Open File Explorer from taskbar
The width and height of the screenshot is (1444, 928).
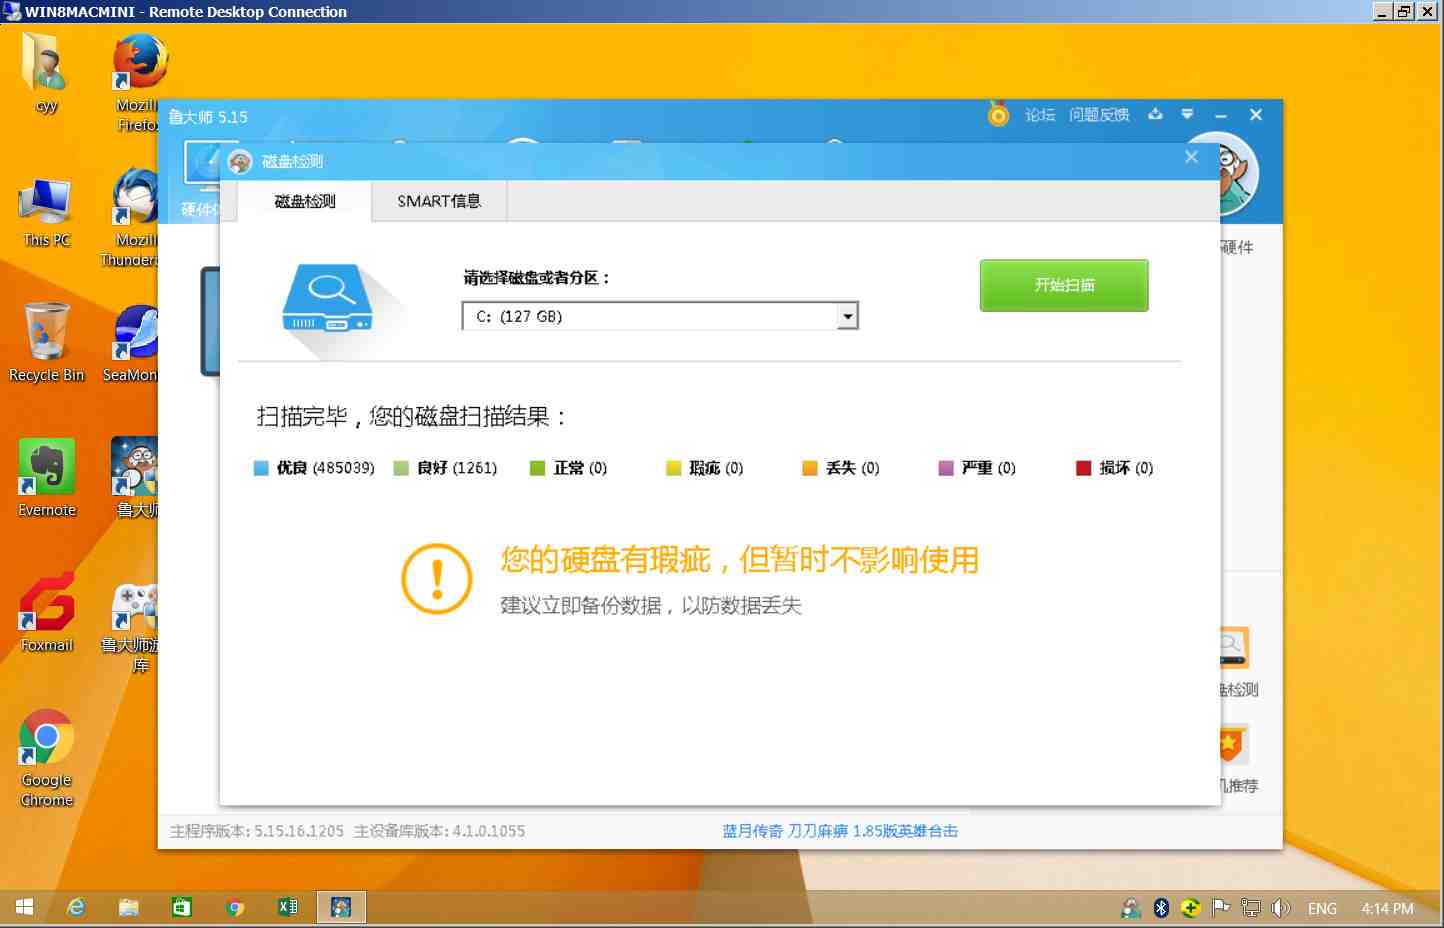tap(129, 907)
